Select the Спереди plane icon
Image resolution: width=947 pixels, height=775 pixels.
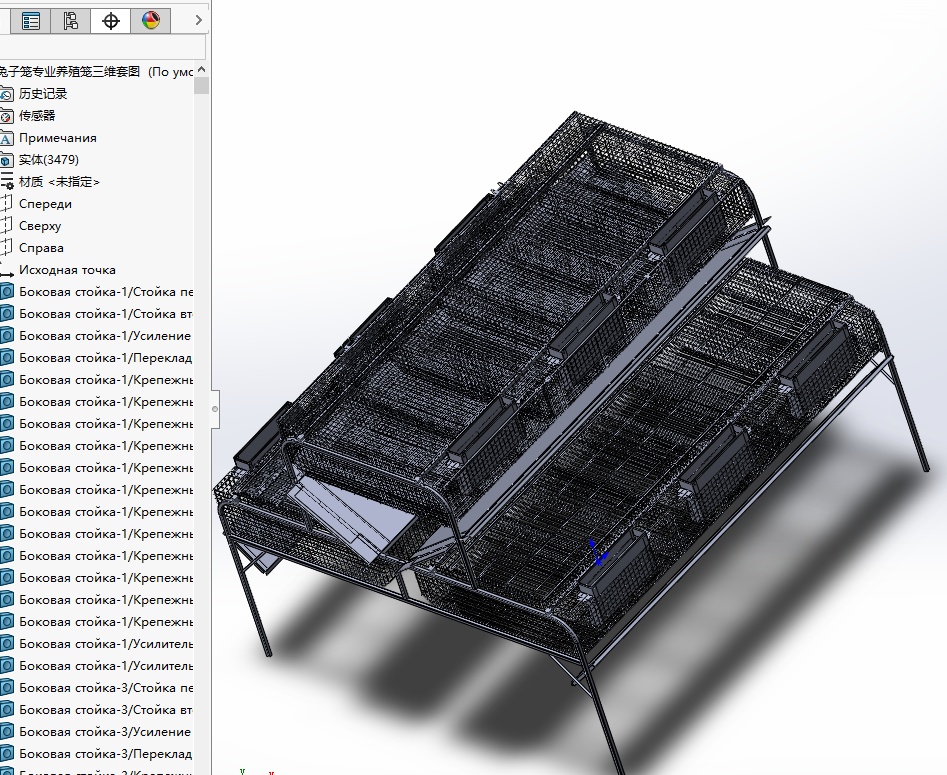coord(6,204)
